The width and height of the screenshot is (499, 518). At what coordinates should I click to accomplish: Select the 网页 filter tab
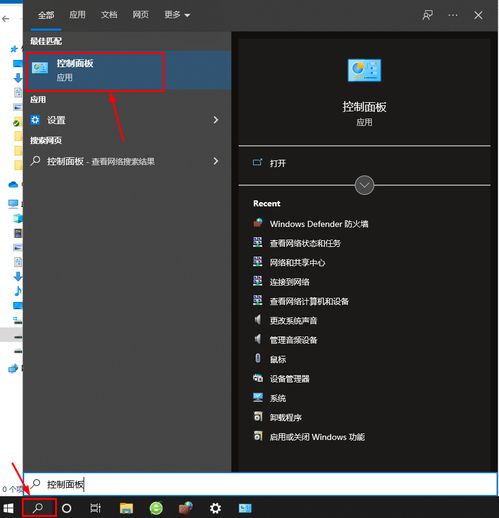coord(141,15)
